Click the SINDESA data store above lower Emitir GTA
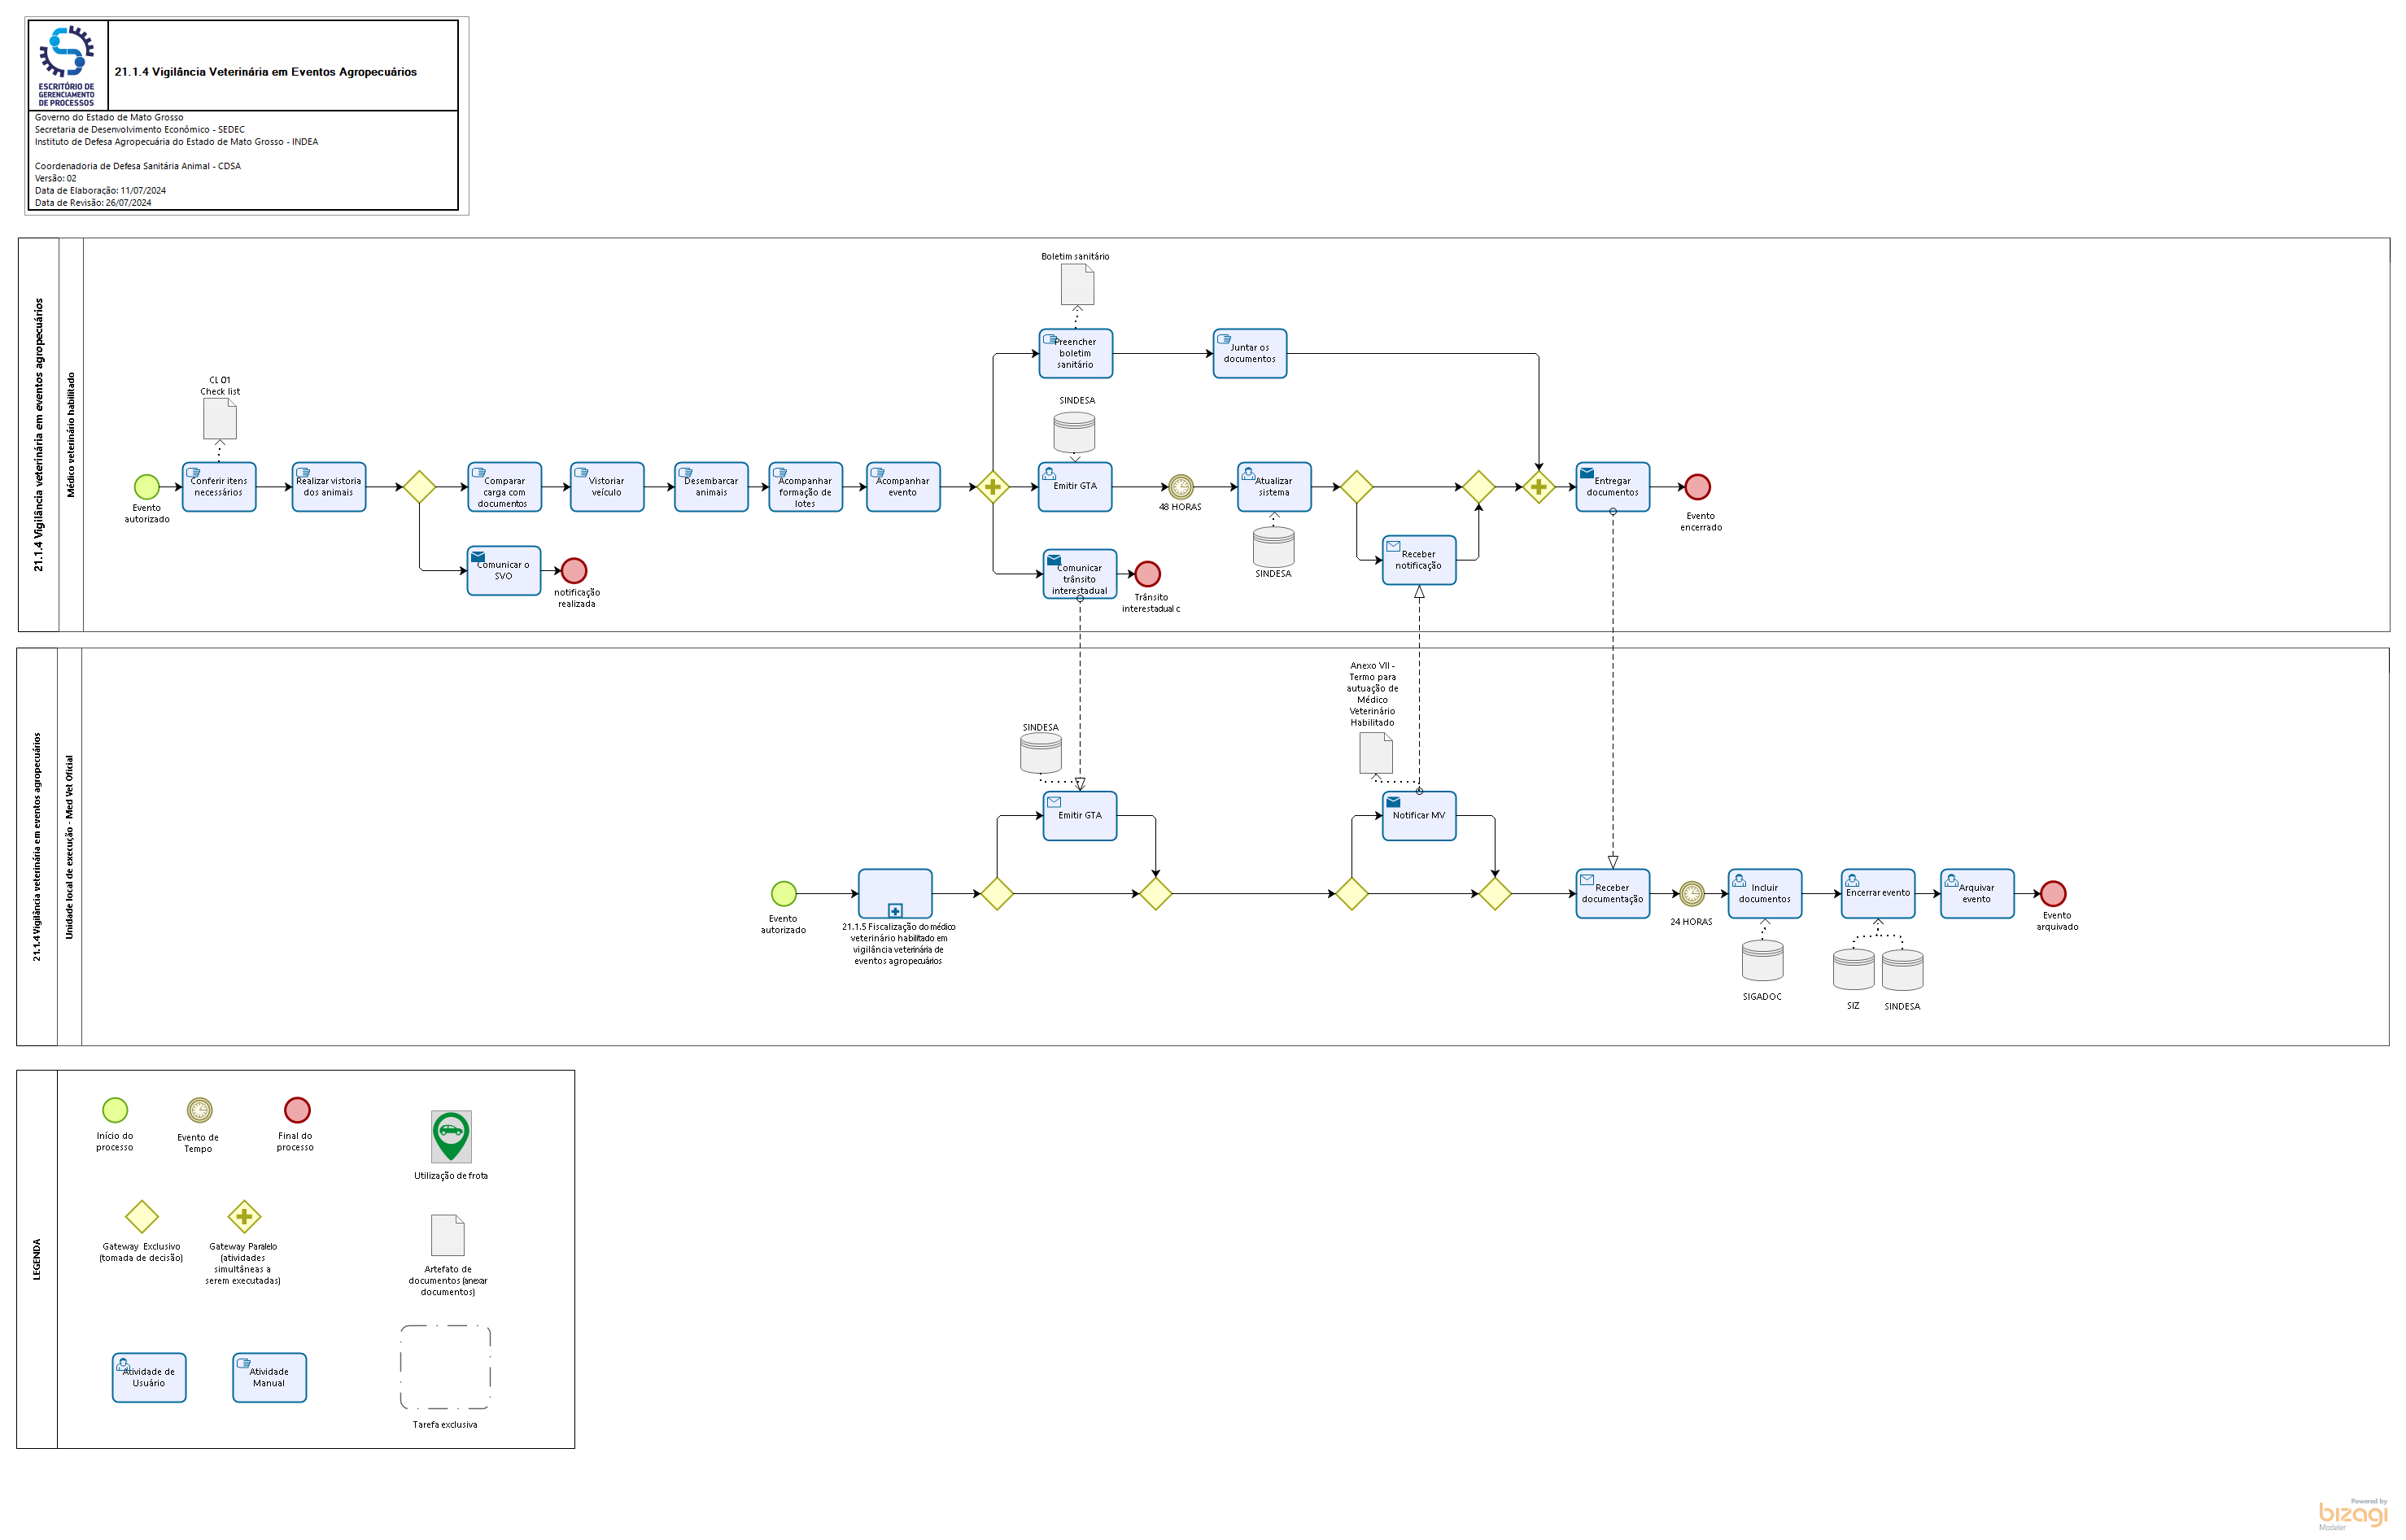 [x=1041, y=754]
